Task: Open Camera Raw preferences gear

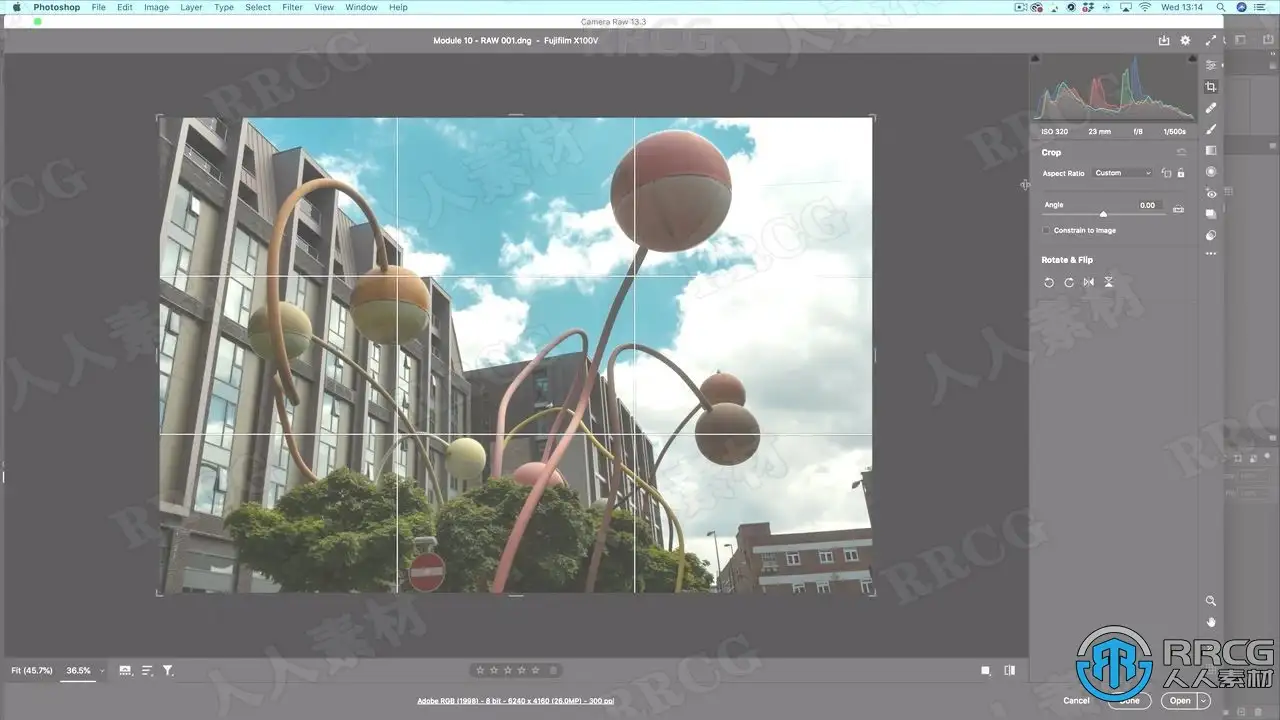Action: point(1185,41)
